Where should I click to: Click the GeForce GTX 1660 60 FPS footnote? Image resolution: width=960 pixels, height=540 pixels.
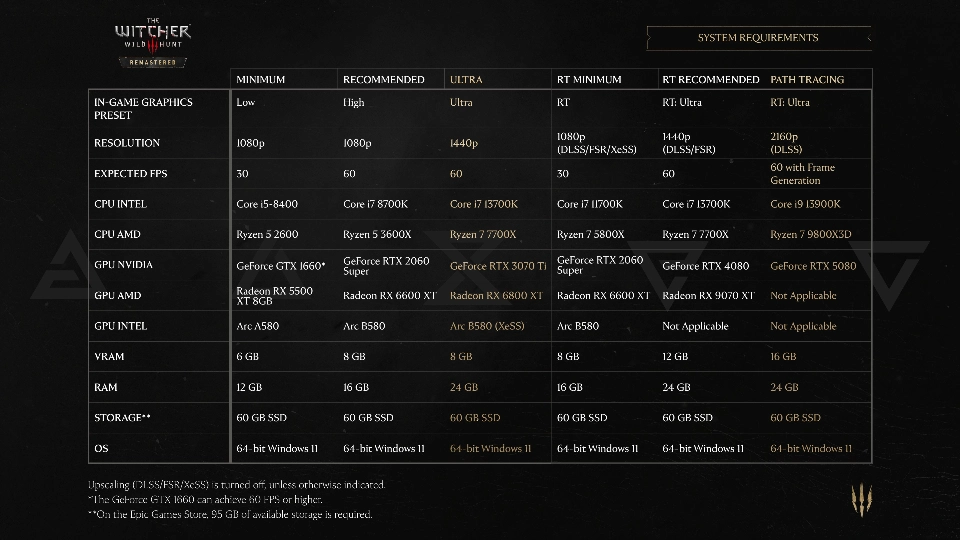pos(205,500)
